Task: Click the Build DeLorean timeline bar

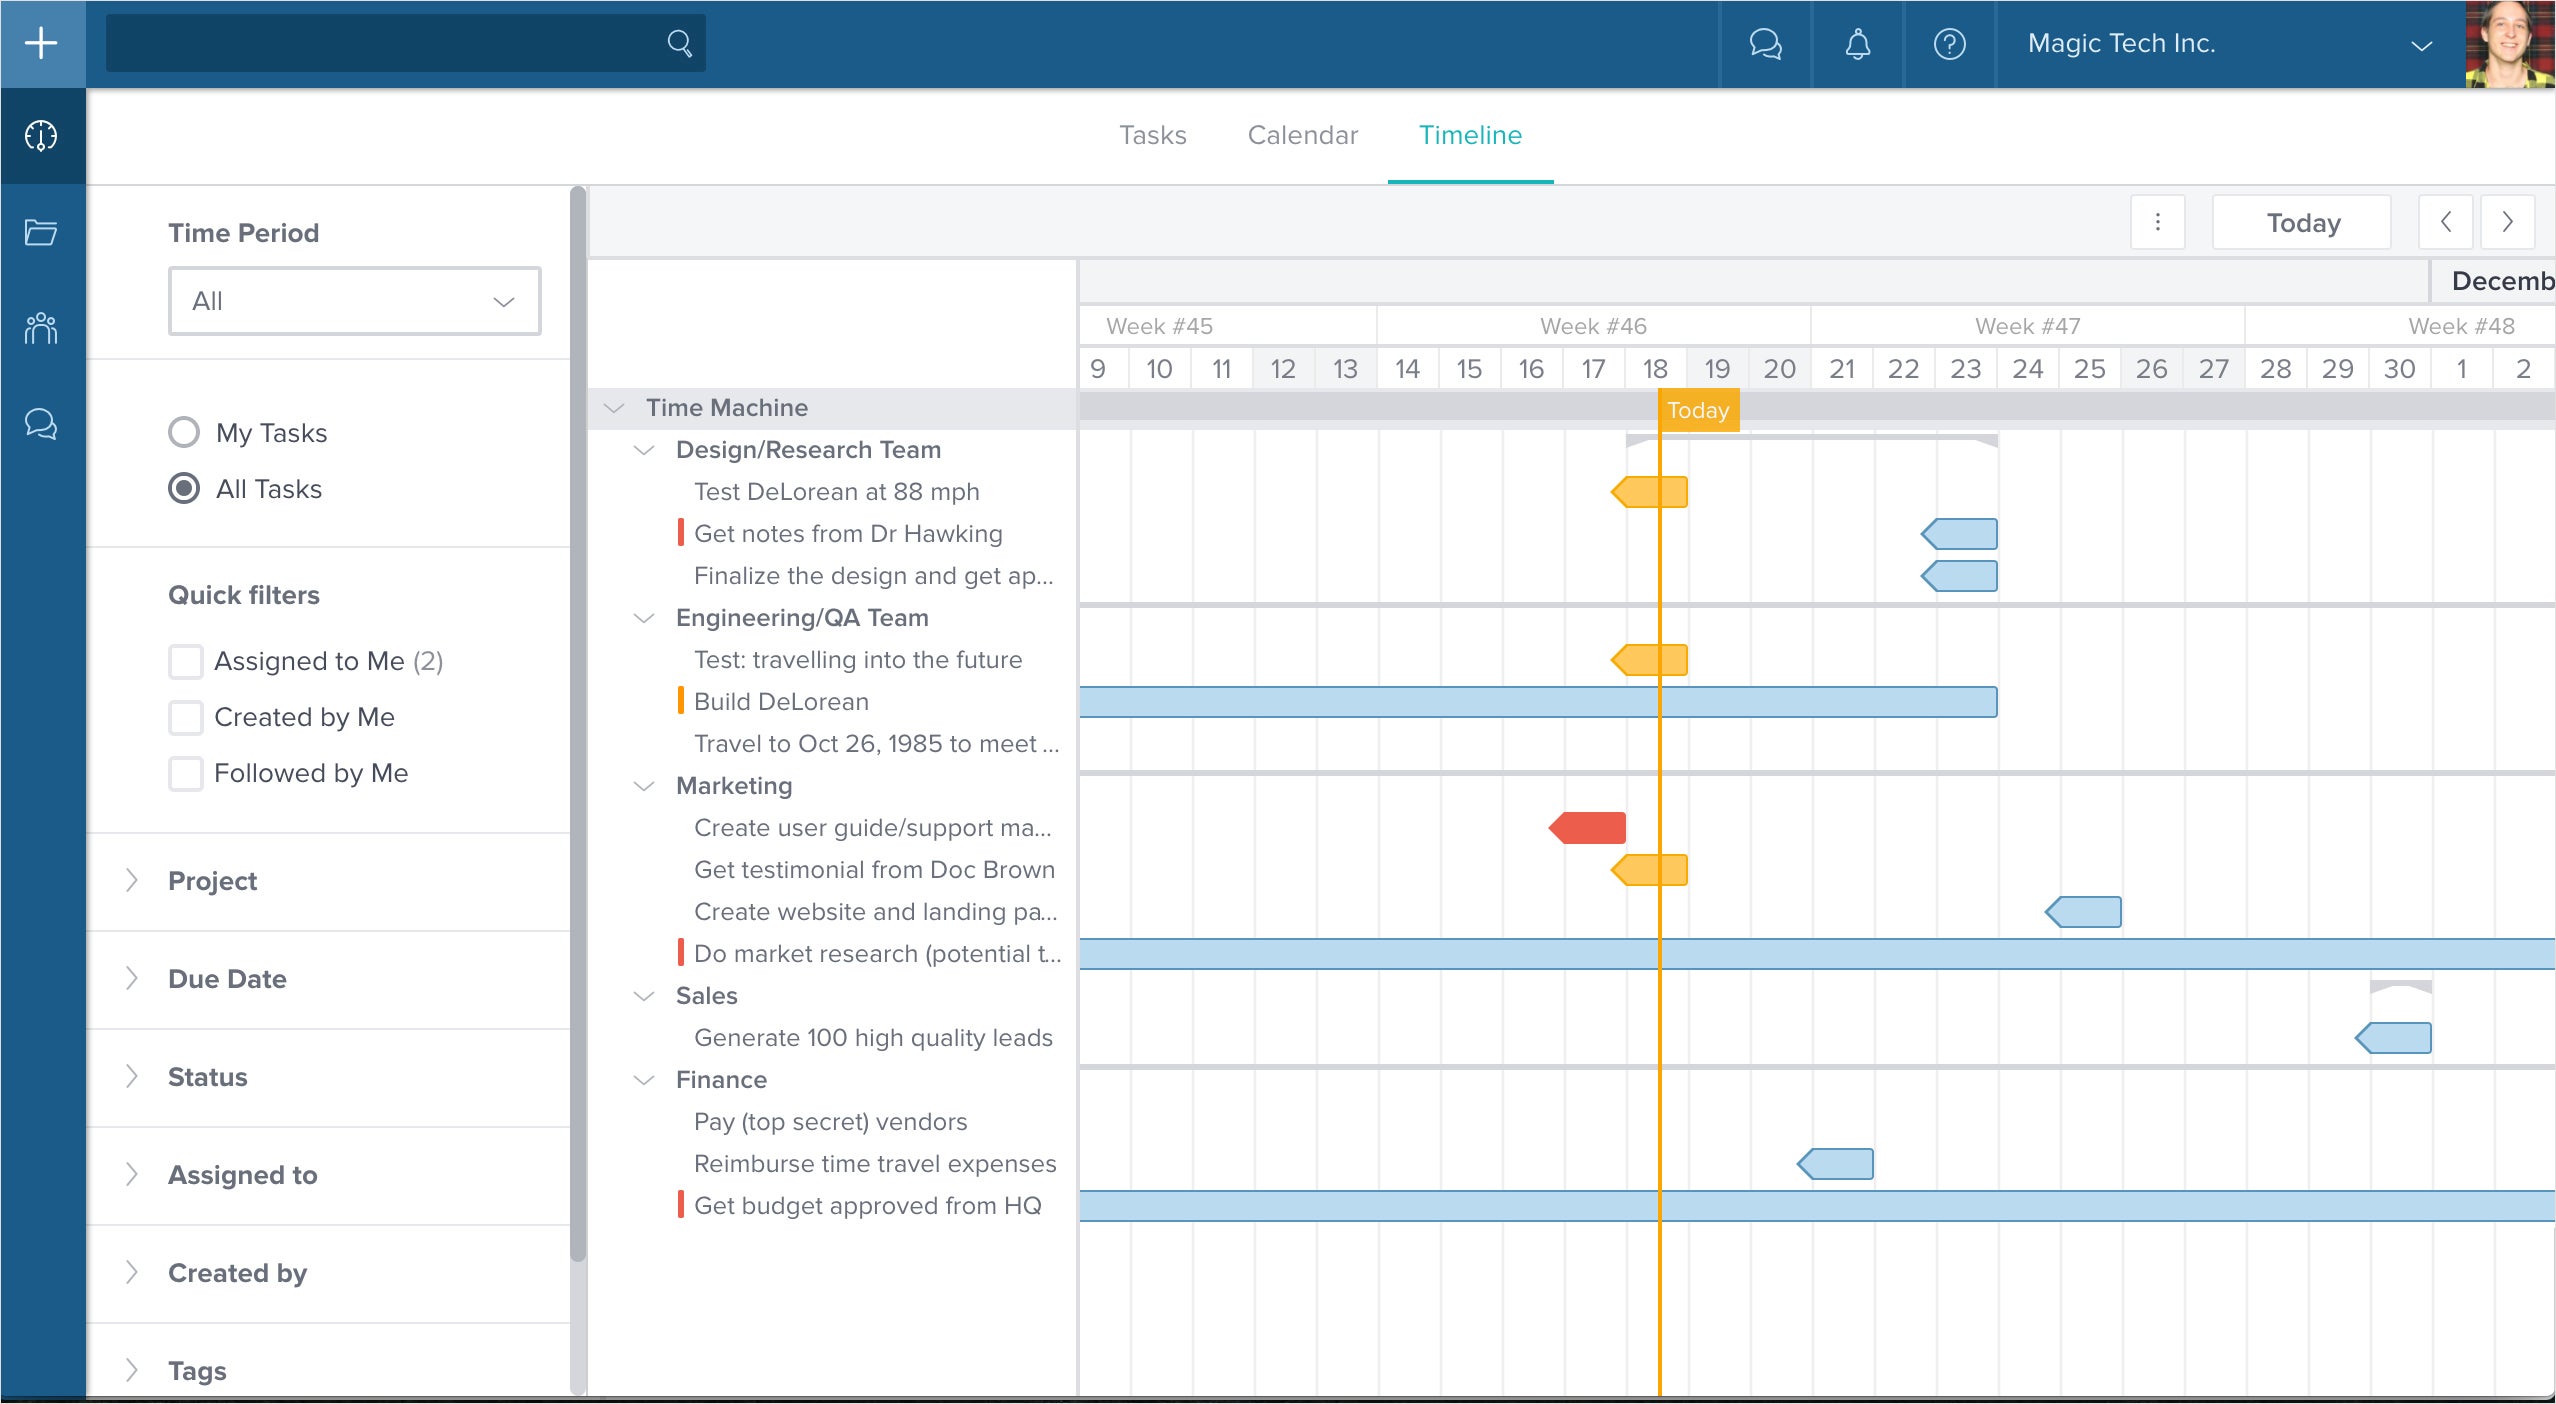Action: [x=1400, y=702]
